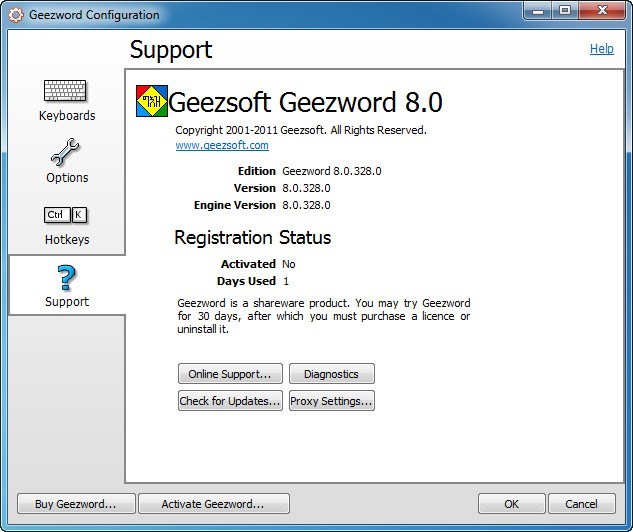
Task: Confirm with the OK button
Action: tap(511, 504)
